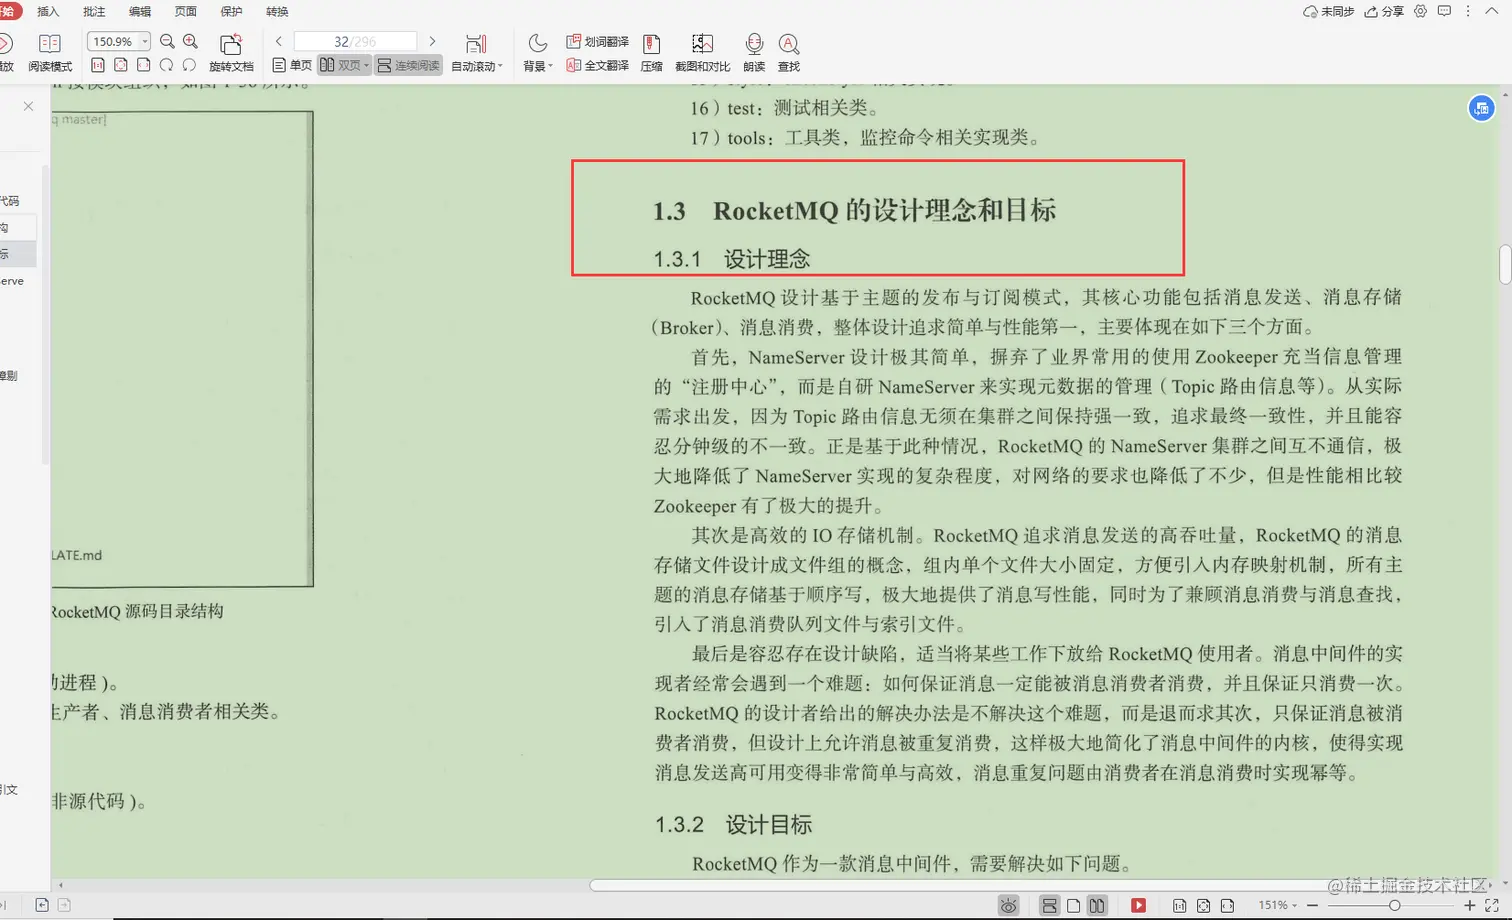Click the zoom-in magnifier icon
Viewport: 1512px width, 920px height.
point(189,41)
